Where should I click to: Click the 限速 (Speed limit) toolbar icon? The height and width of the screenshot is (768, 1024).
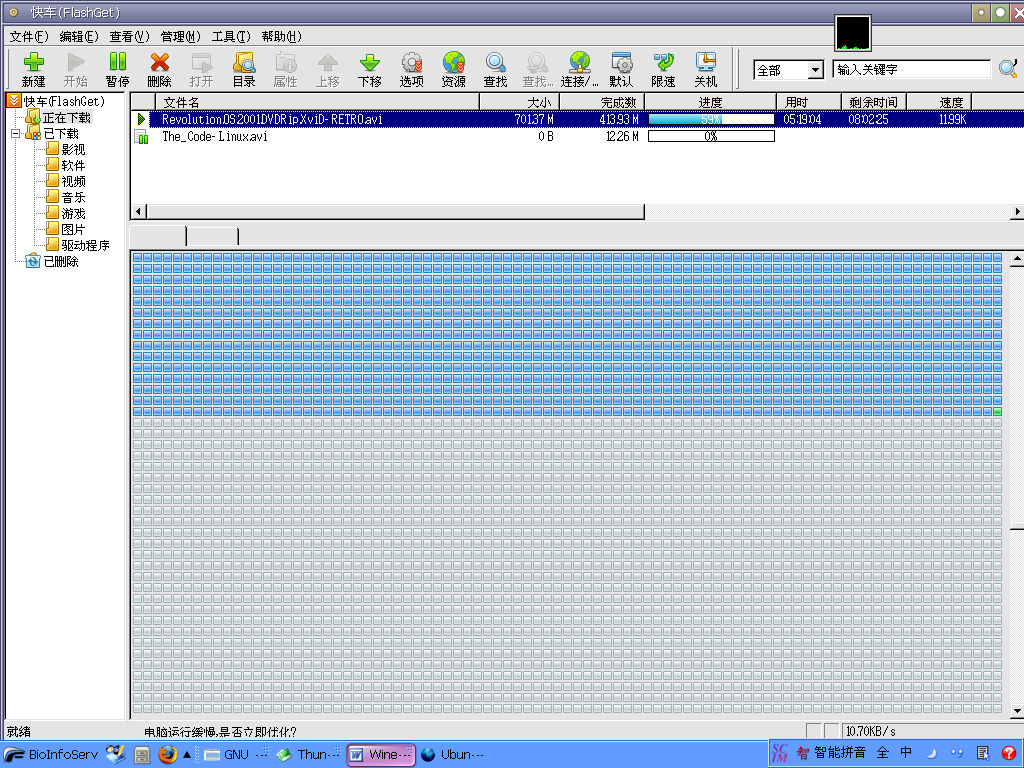point(664,63)
